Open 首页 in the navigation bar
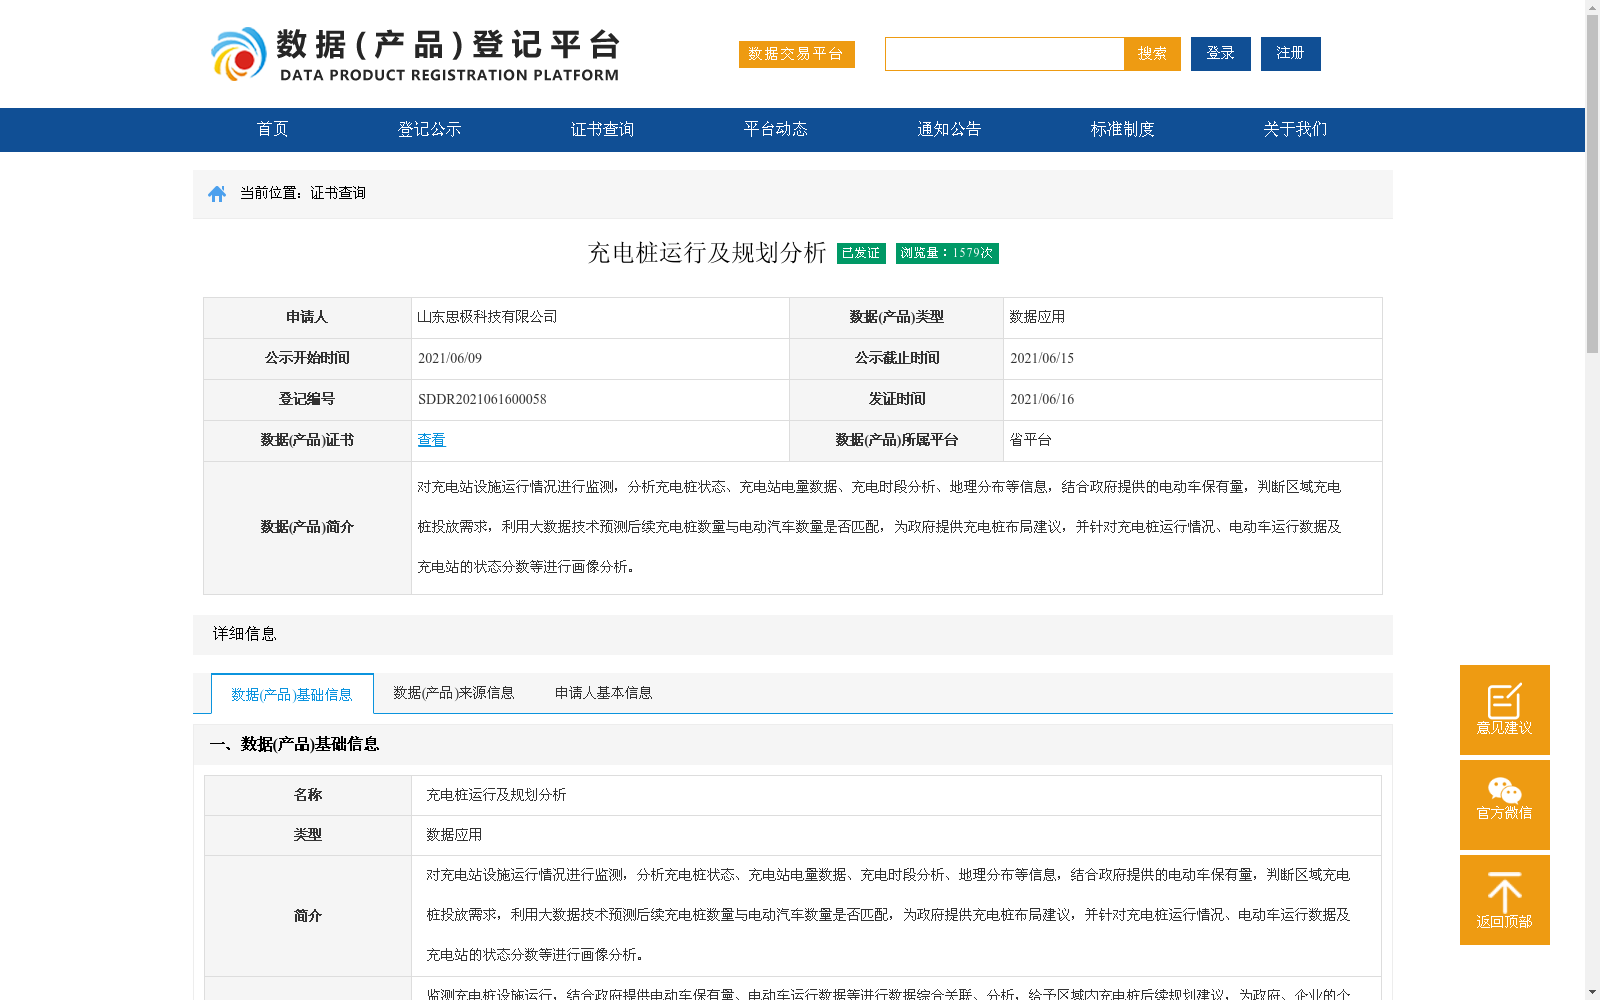Image resolution: width=1600 pixels, height=1000 pixels. tap(272, 130)
